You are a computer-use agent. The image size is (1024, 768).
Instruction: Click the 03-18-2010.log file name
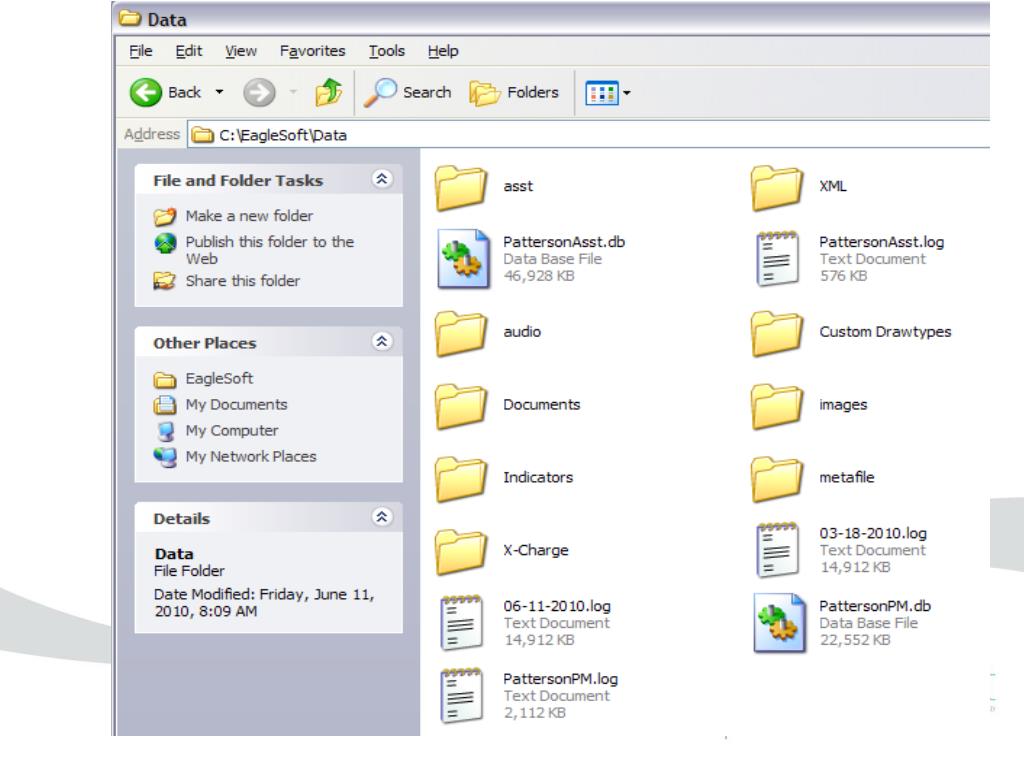[x=872, y=533]
